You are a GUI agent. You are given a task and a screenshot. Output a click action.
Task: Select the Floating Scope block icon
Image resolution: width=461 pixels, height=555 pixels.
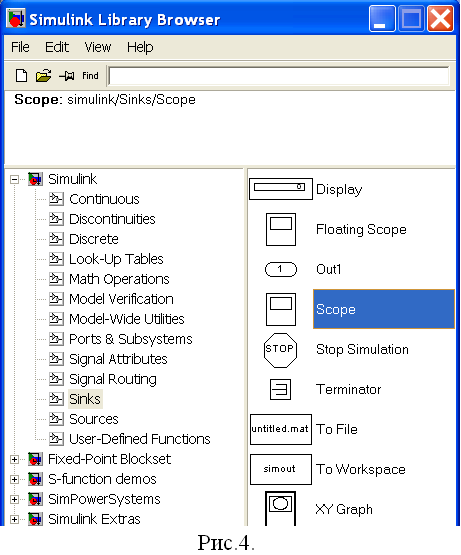281,229
